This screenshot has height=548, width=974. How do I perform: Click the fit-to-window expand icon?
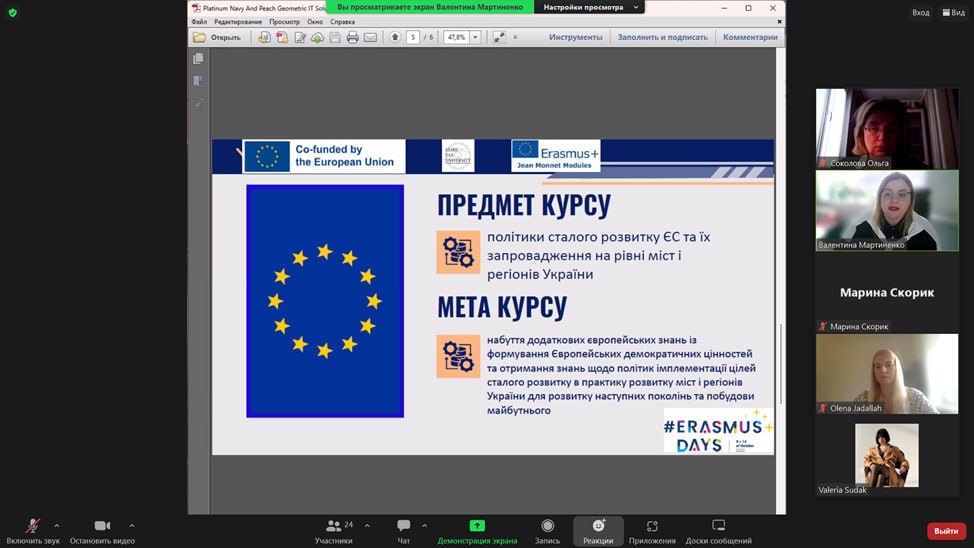pyautogui.click(x=499, y=37)
